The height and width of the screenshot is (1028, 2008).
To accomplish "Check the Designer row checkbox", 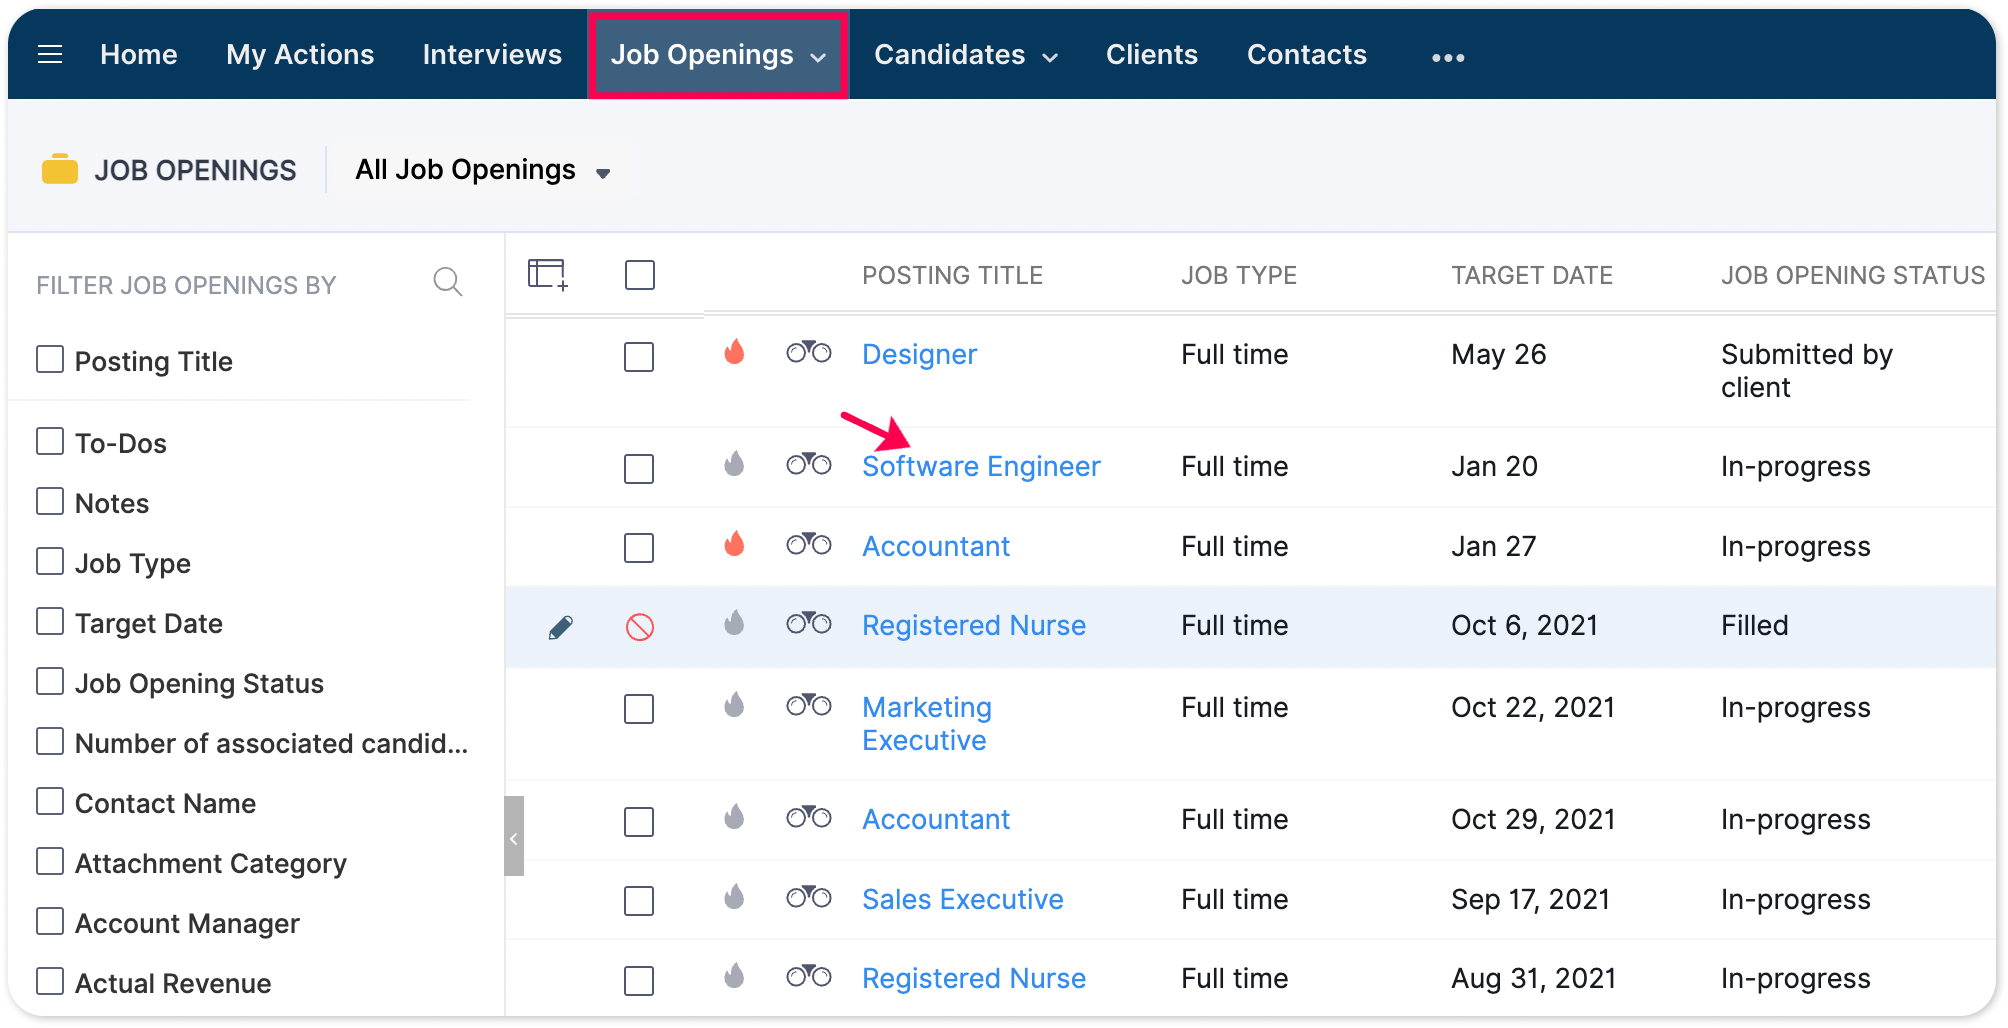I will pos(639,357).
